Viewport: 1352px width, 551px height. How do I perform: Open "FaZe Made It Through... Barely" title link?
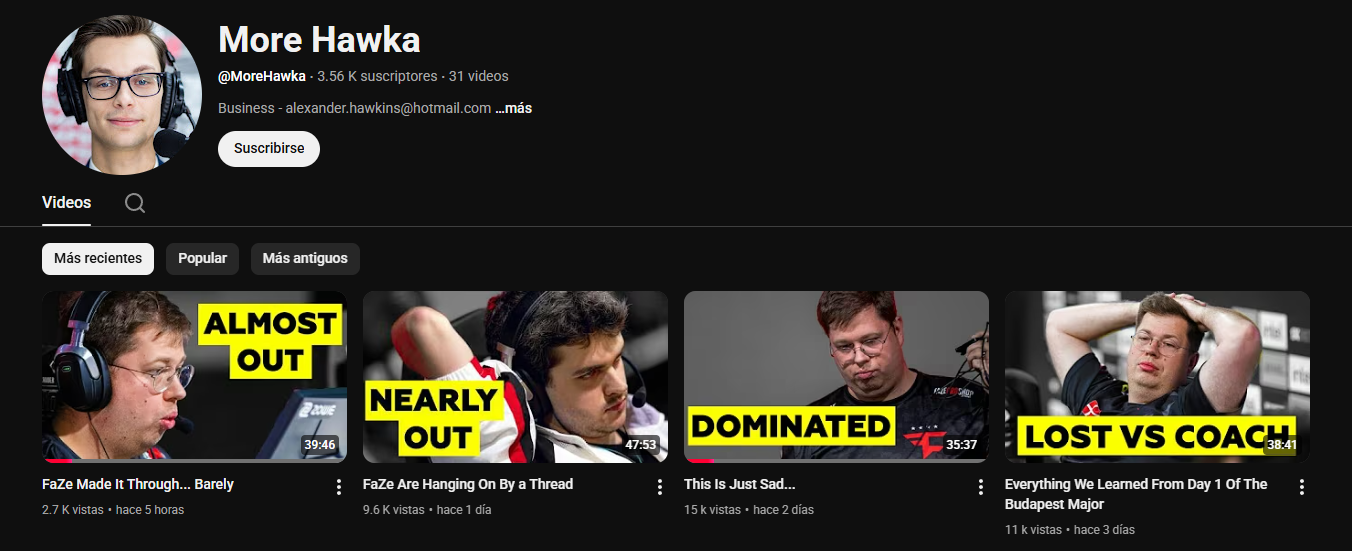[138, 484]
